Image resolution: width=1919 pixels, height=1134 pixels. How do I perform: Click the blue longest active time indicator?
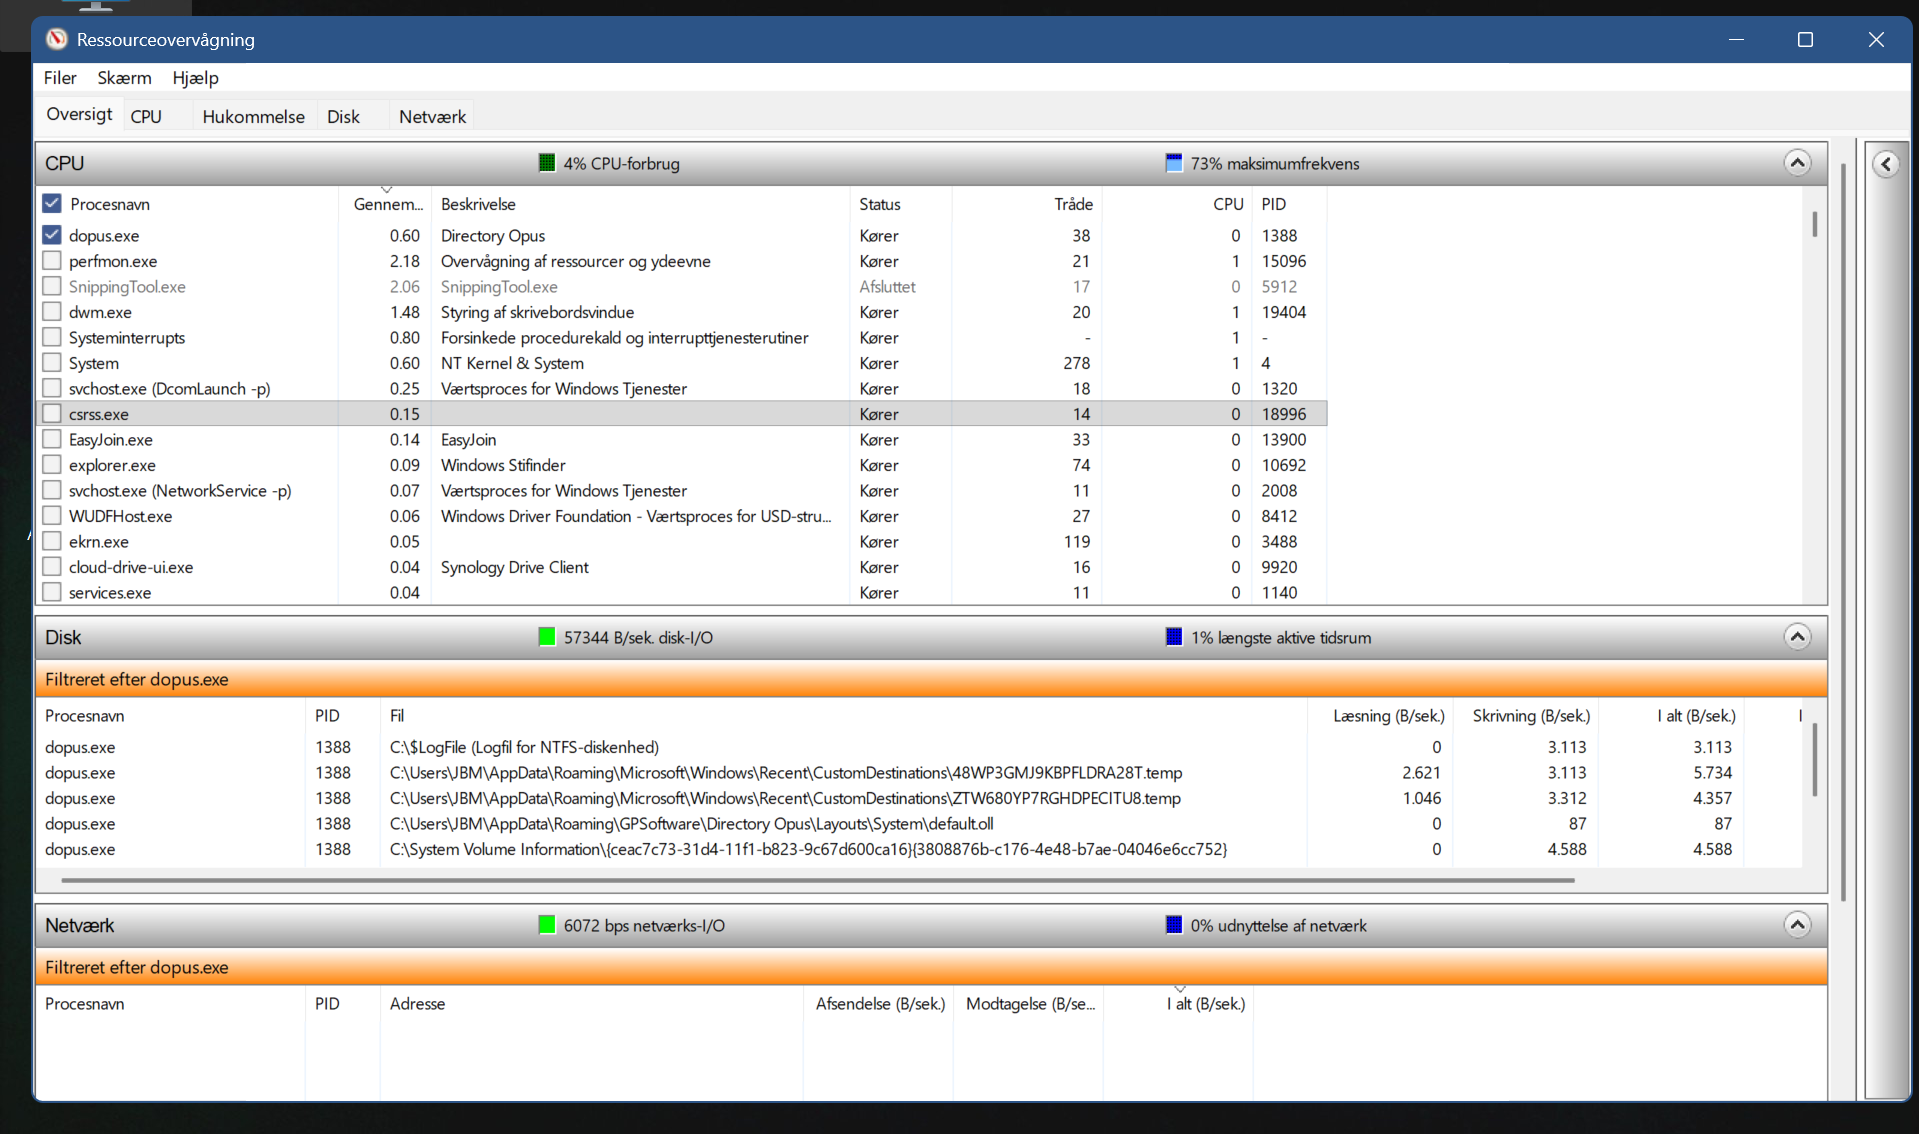click(1174, 637)
